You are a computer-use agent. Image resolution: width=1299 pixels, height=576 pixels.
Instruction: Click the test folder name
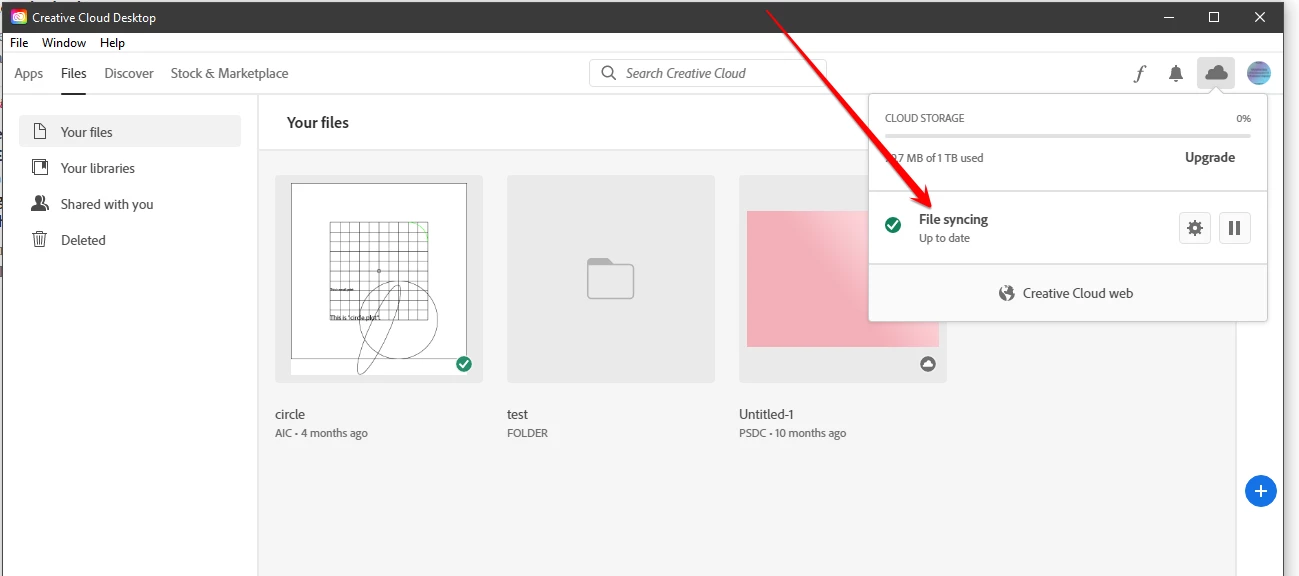tap(517, 414)
